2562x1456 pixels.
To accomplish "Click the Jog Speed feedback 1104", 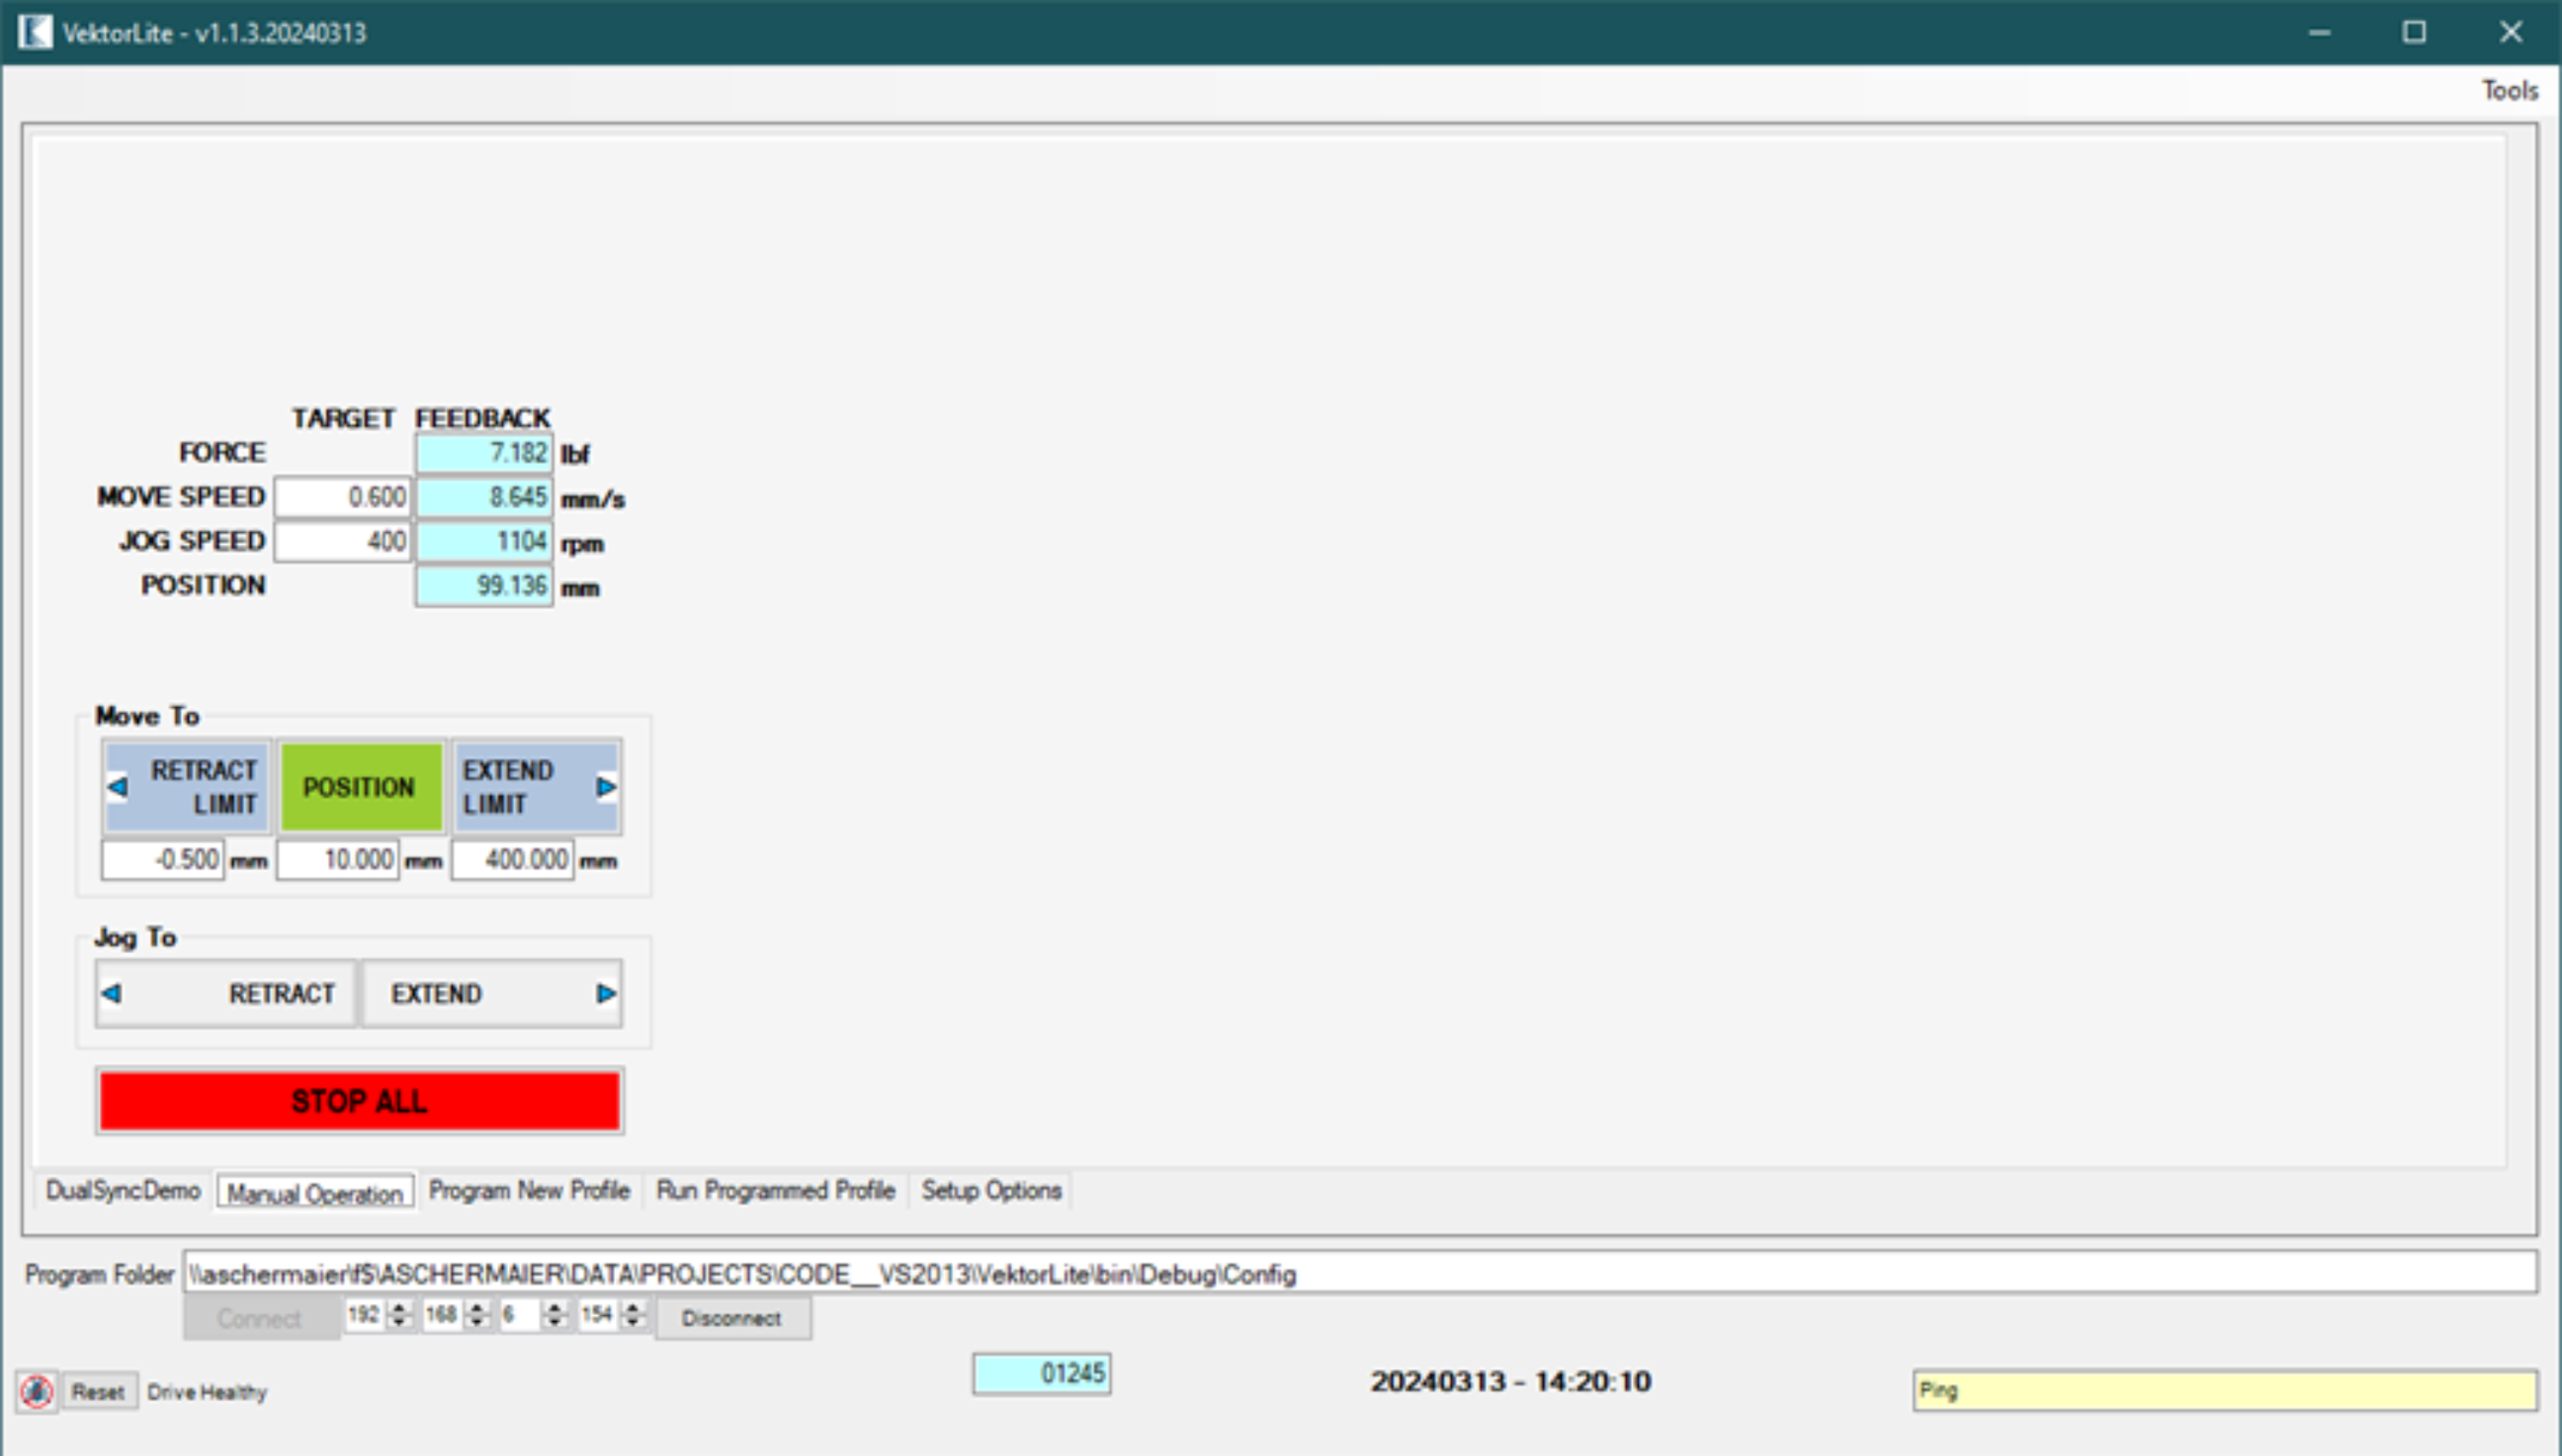I will click(484, 541).
